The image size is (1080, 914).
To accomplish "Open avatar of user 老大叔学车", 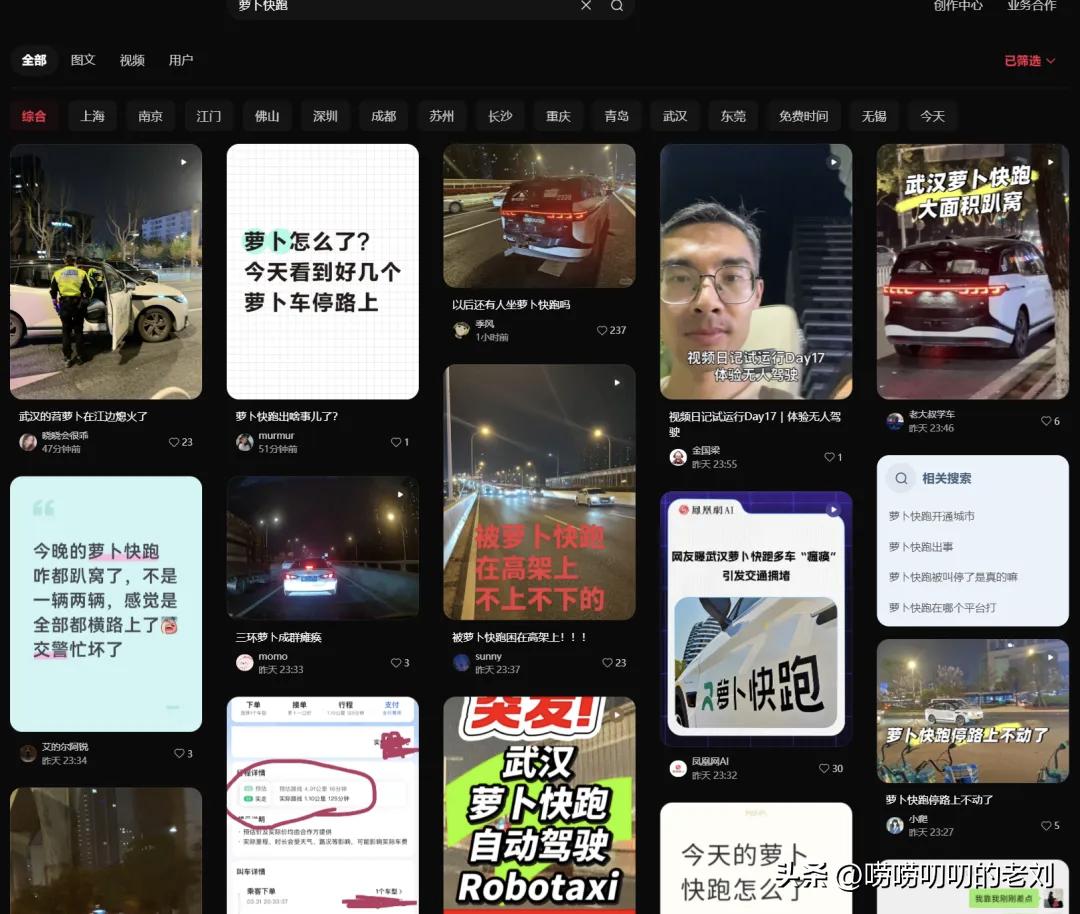I will (x=895, y=421).
